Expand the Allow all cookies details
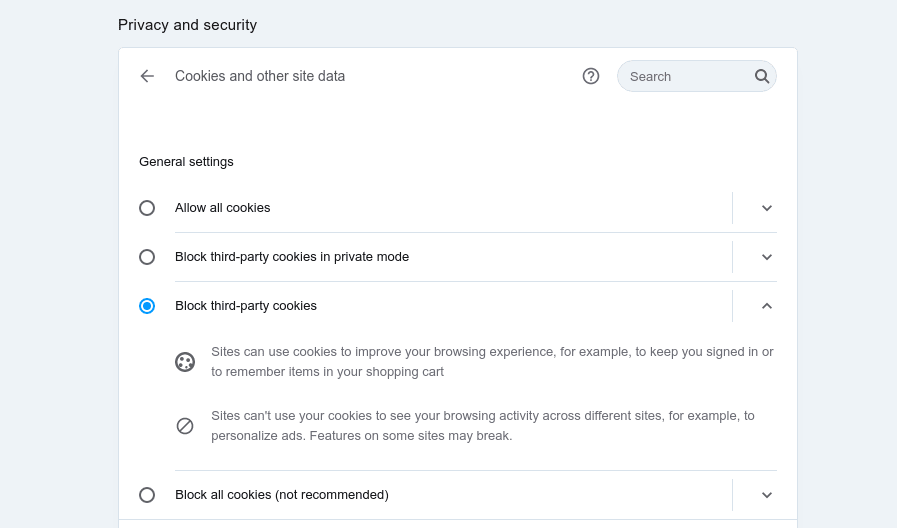This screenshot has width=897, height=528. 767,208
